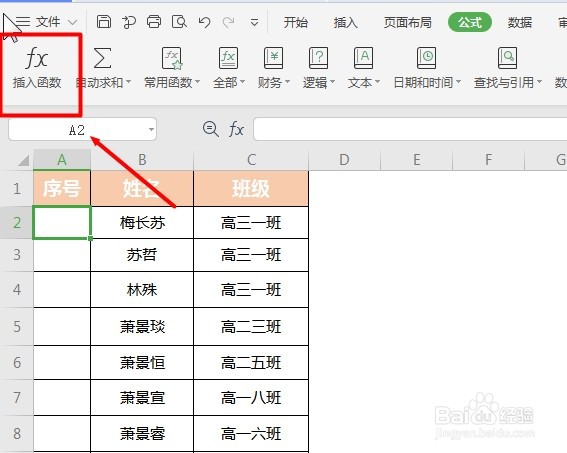Expand the 逻辑 dropdown arrow
This screenshot has height=453, width=567.
point(332,82)
